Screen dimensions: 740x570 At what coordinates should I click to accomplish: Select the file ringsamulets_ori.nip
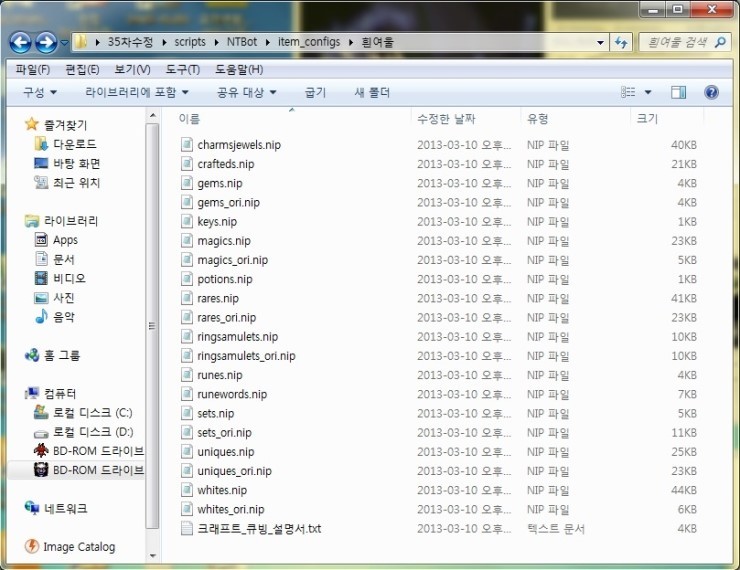click(x=246, y=356)
